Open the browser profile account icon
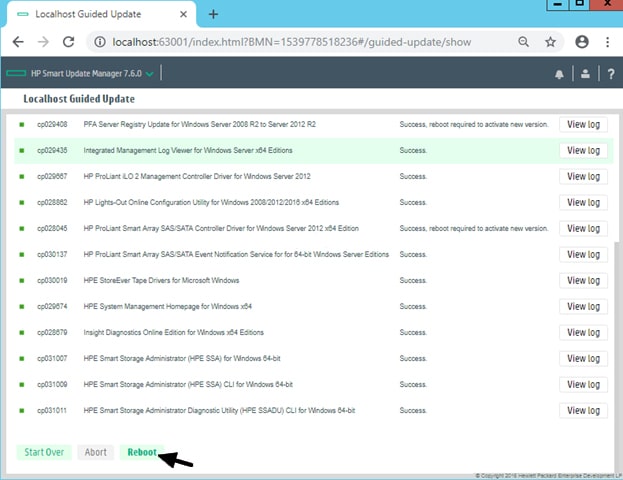 click(x=582, y=42)
